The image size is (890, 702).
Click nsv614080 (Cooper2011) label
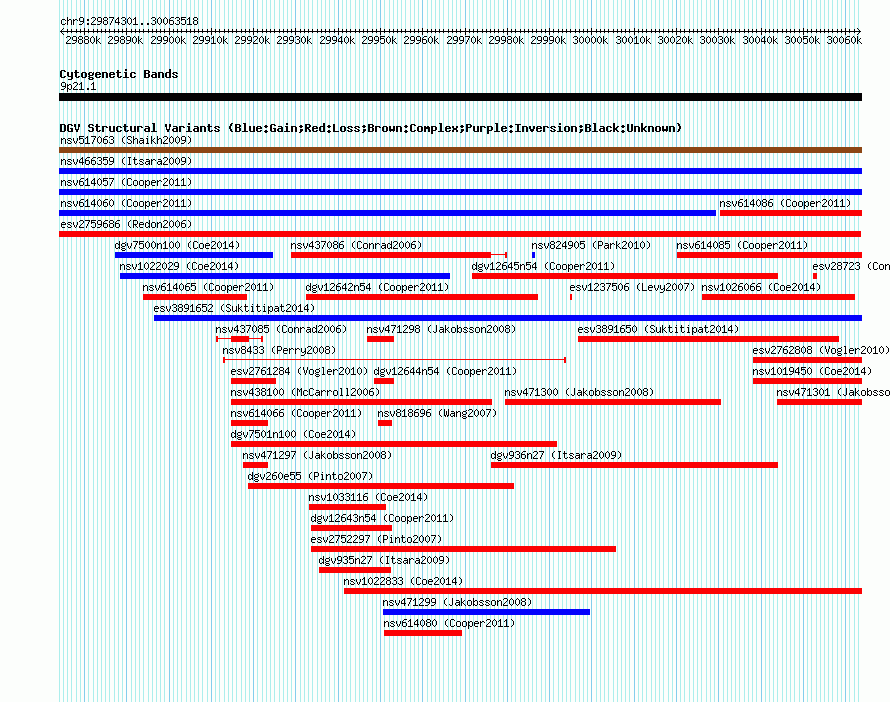click(x=449, y=623)
